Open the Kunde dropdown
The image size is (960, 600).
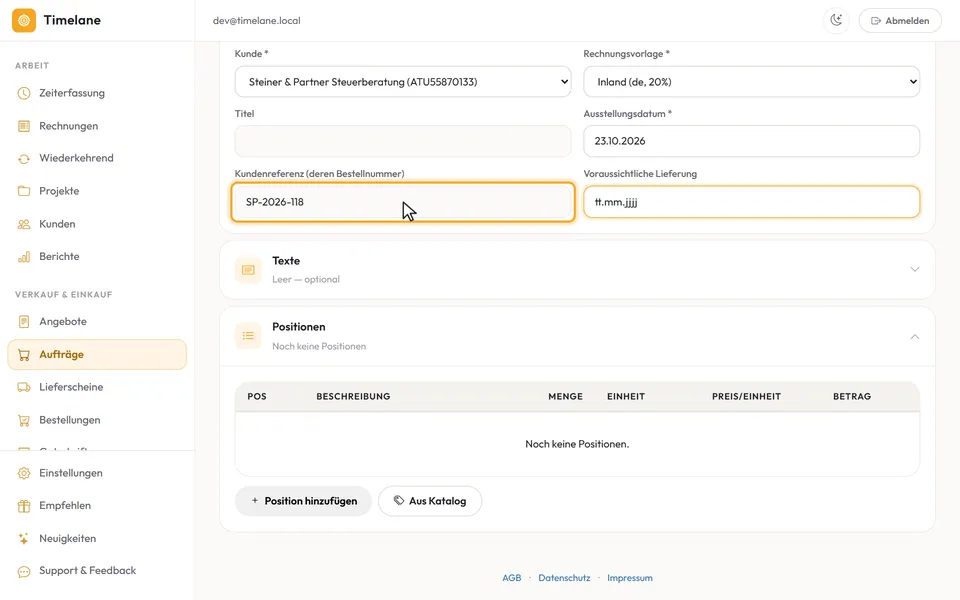(x=403, y=82)
